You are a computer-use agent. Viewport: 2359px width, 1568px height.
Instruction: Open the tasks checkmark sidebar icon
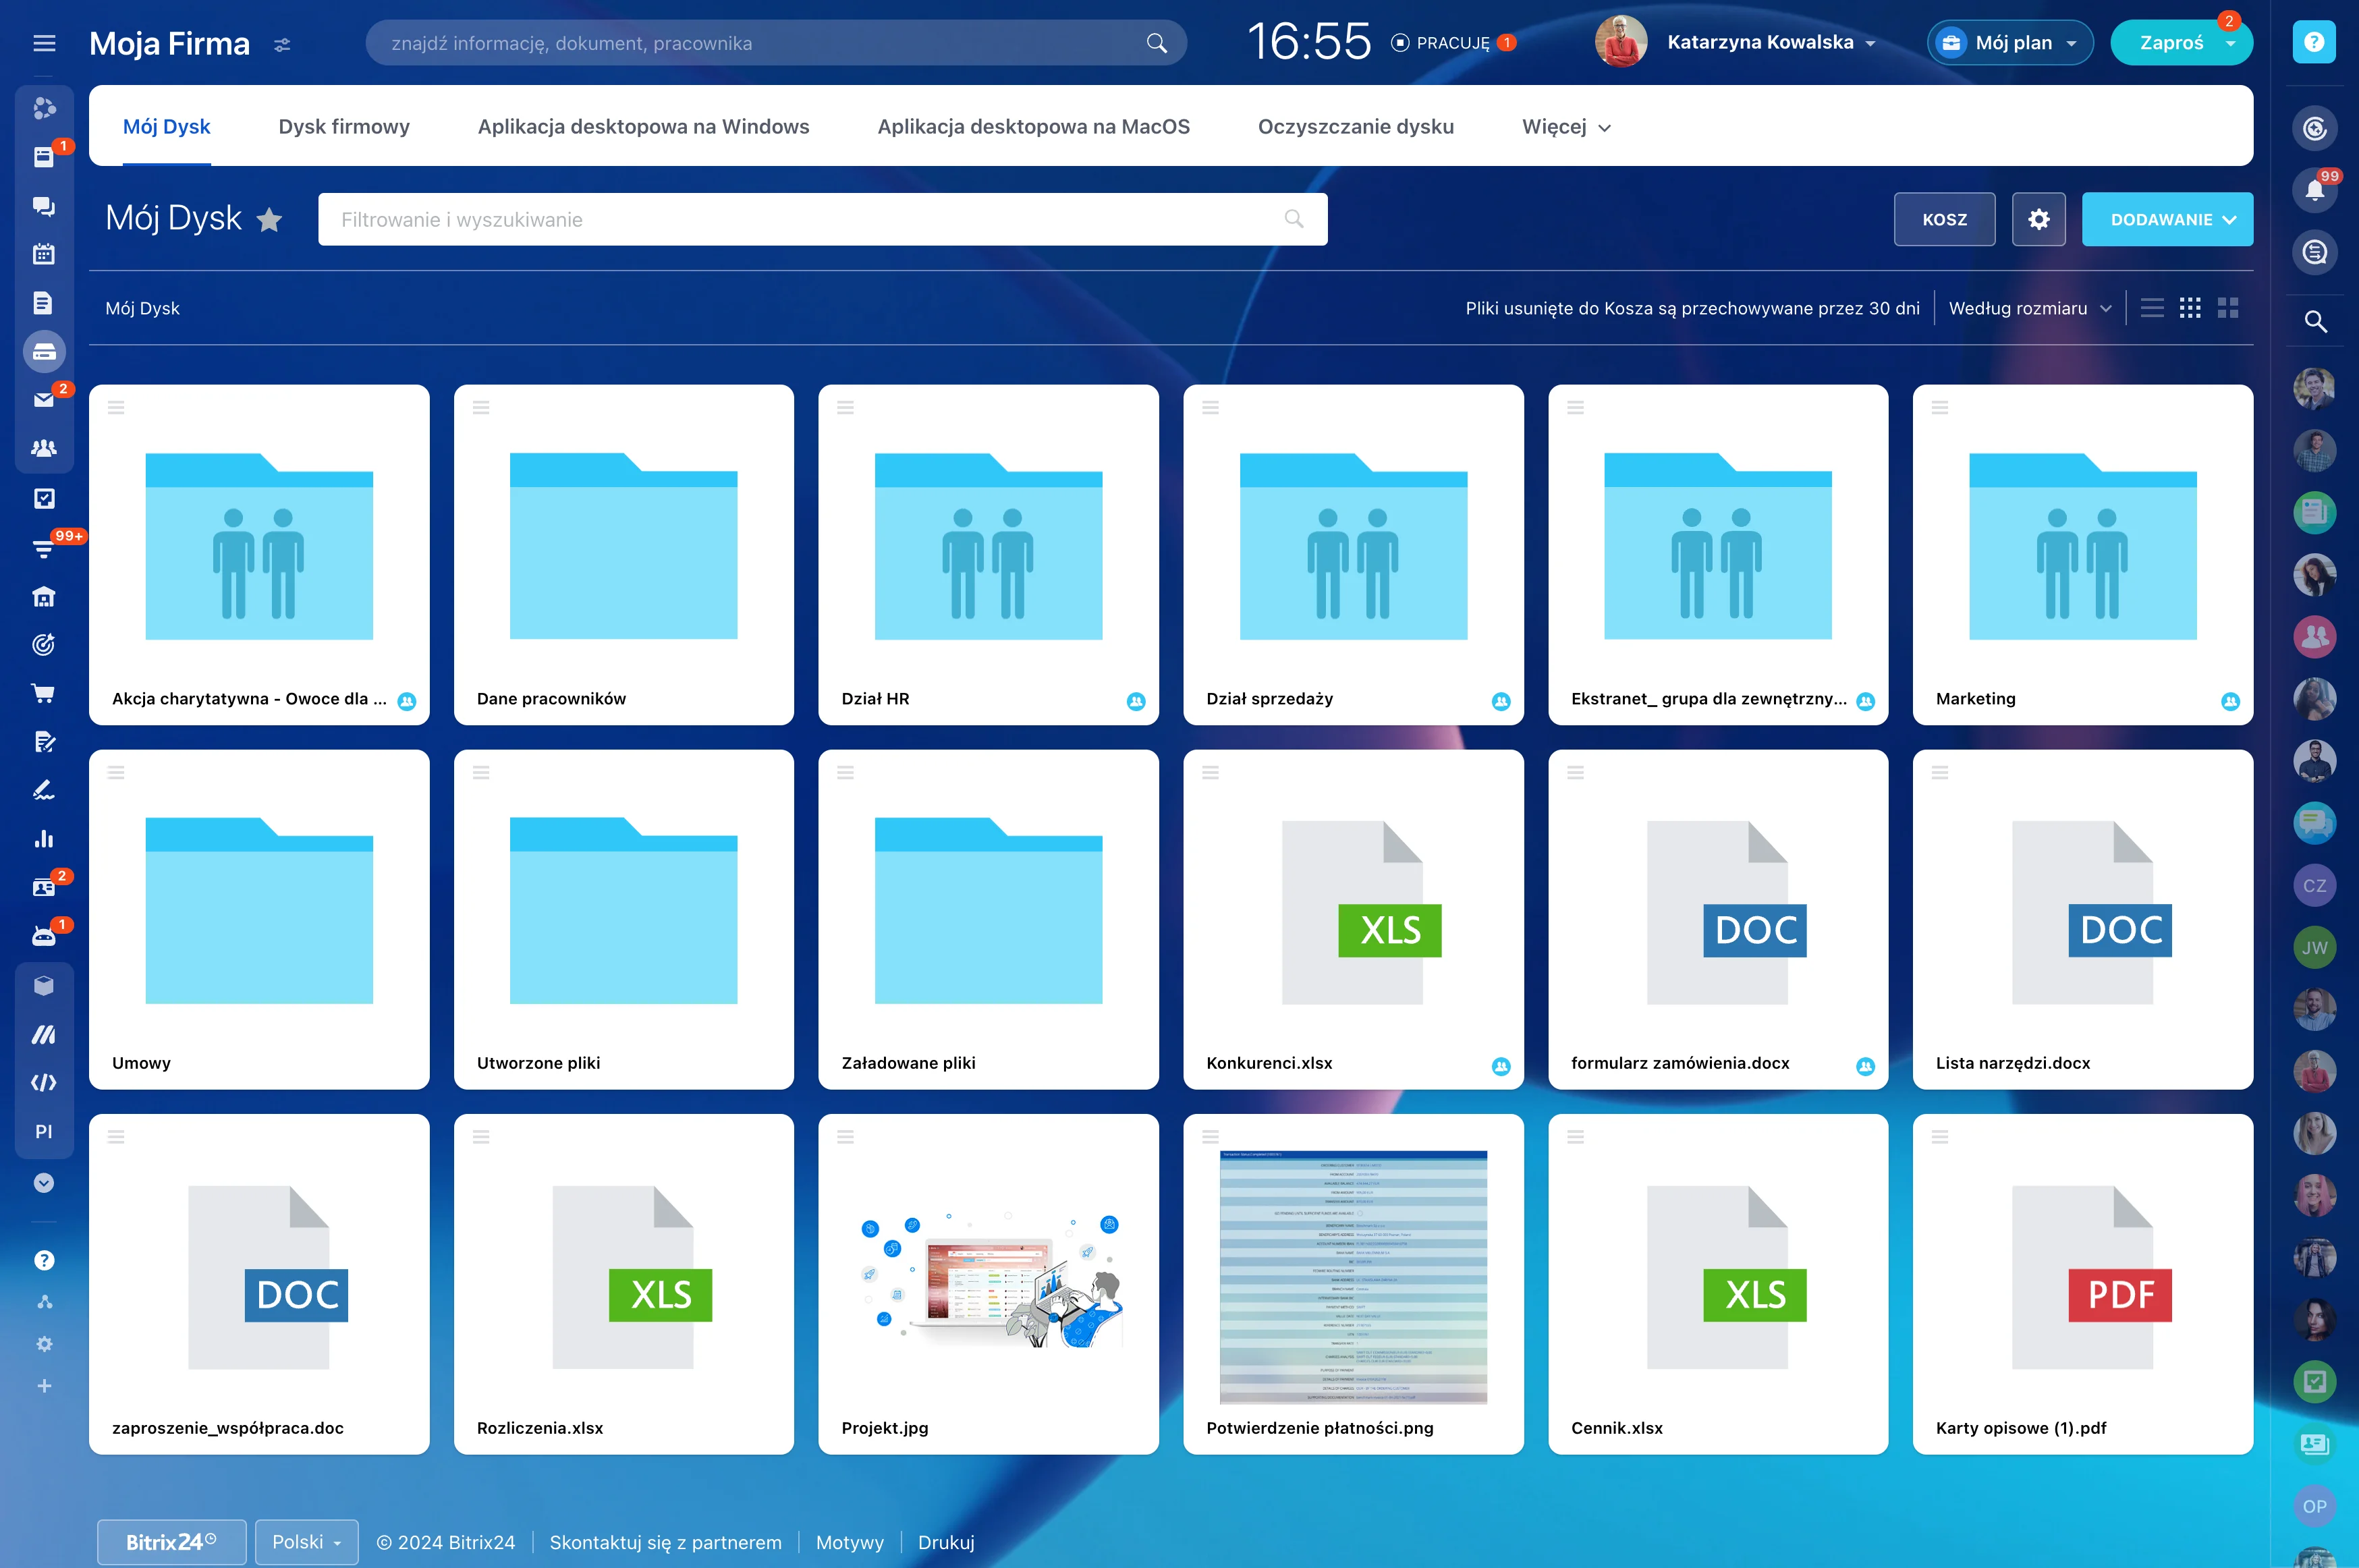[x=43, y=498]
